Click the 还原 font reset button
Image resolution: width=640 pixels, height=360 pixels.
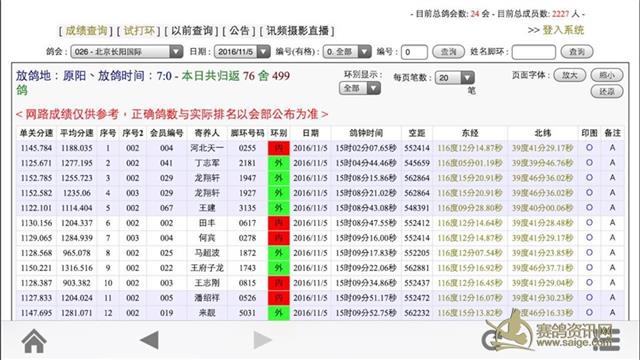click(607, 91)
